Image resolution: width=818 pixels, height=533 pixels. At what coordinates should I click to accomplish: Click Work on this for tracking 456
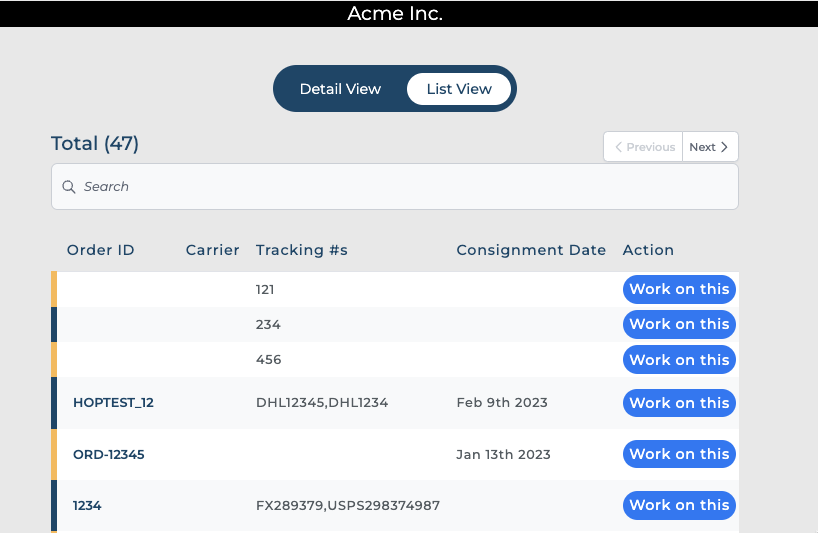pos(679,360)
